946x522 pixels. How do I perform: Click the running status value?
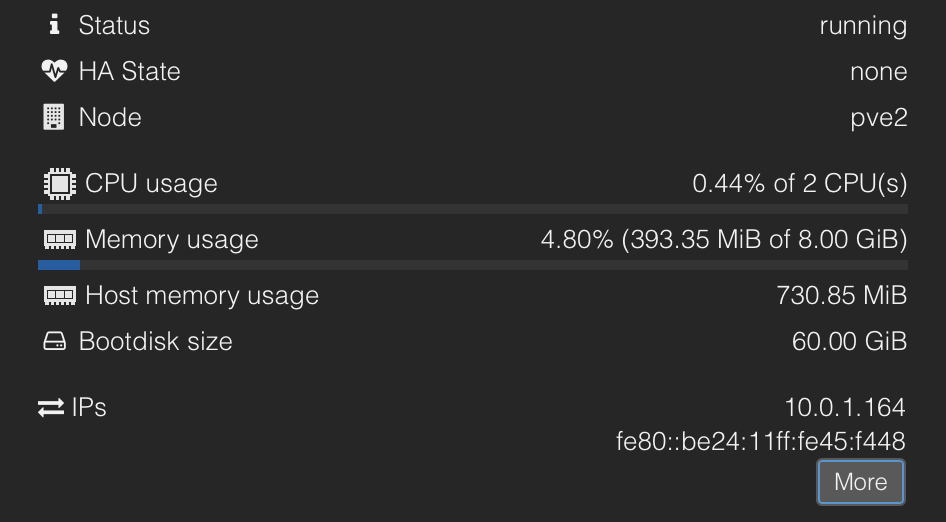[863, 26]
